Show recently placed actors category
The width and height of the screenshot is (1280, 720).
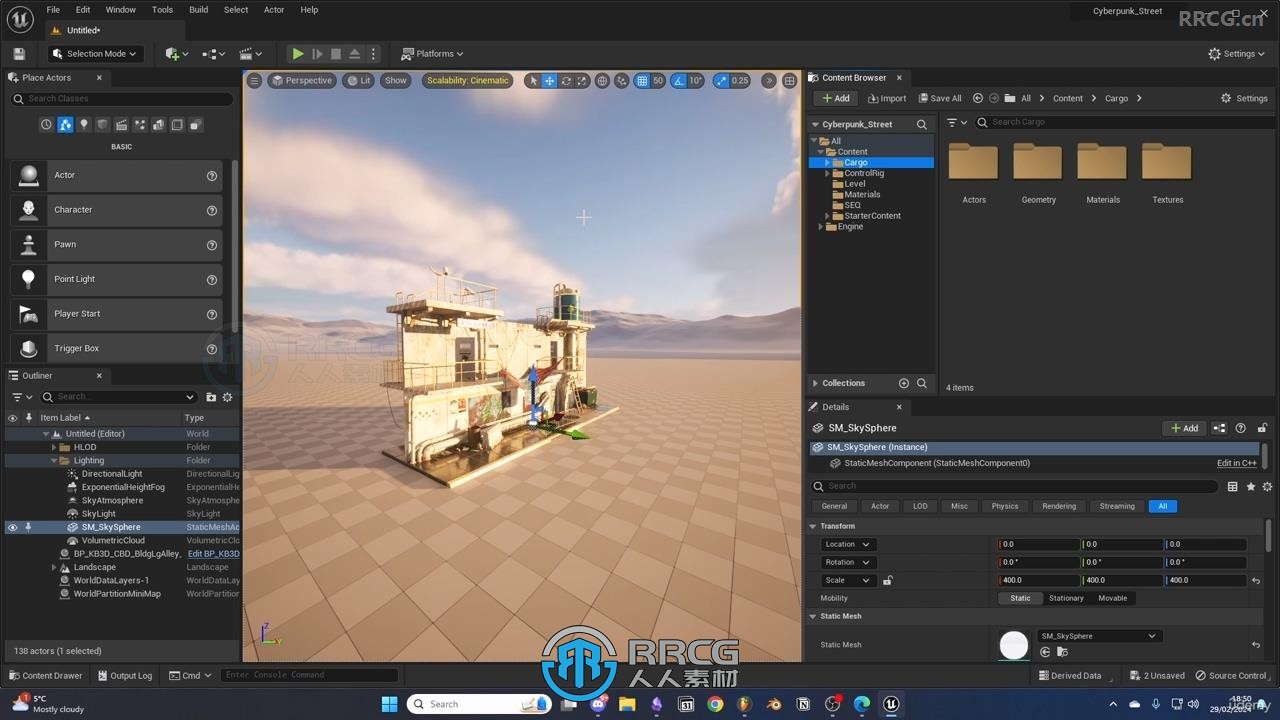[x=46, y=125]
